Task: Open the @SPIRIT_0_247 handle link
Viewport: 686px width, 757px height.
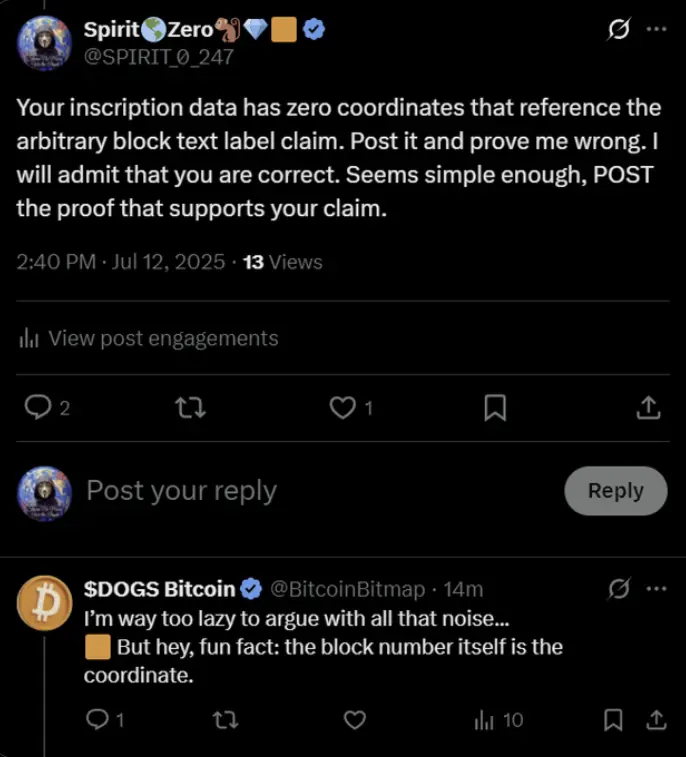Action: (x=158, y=57)
